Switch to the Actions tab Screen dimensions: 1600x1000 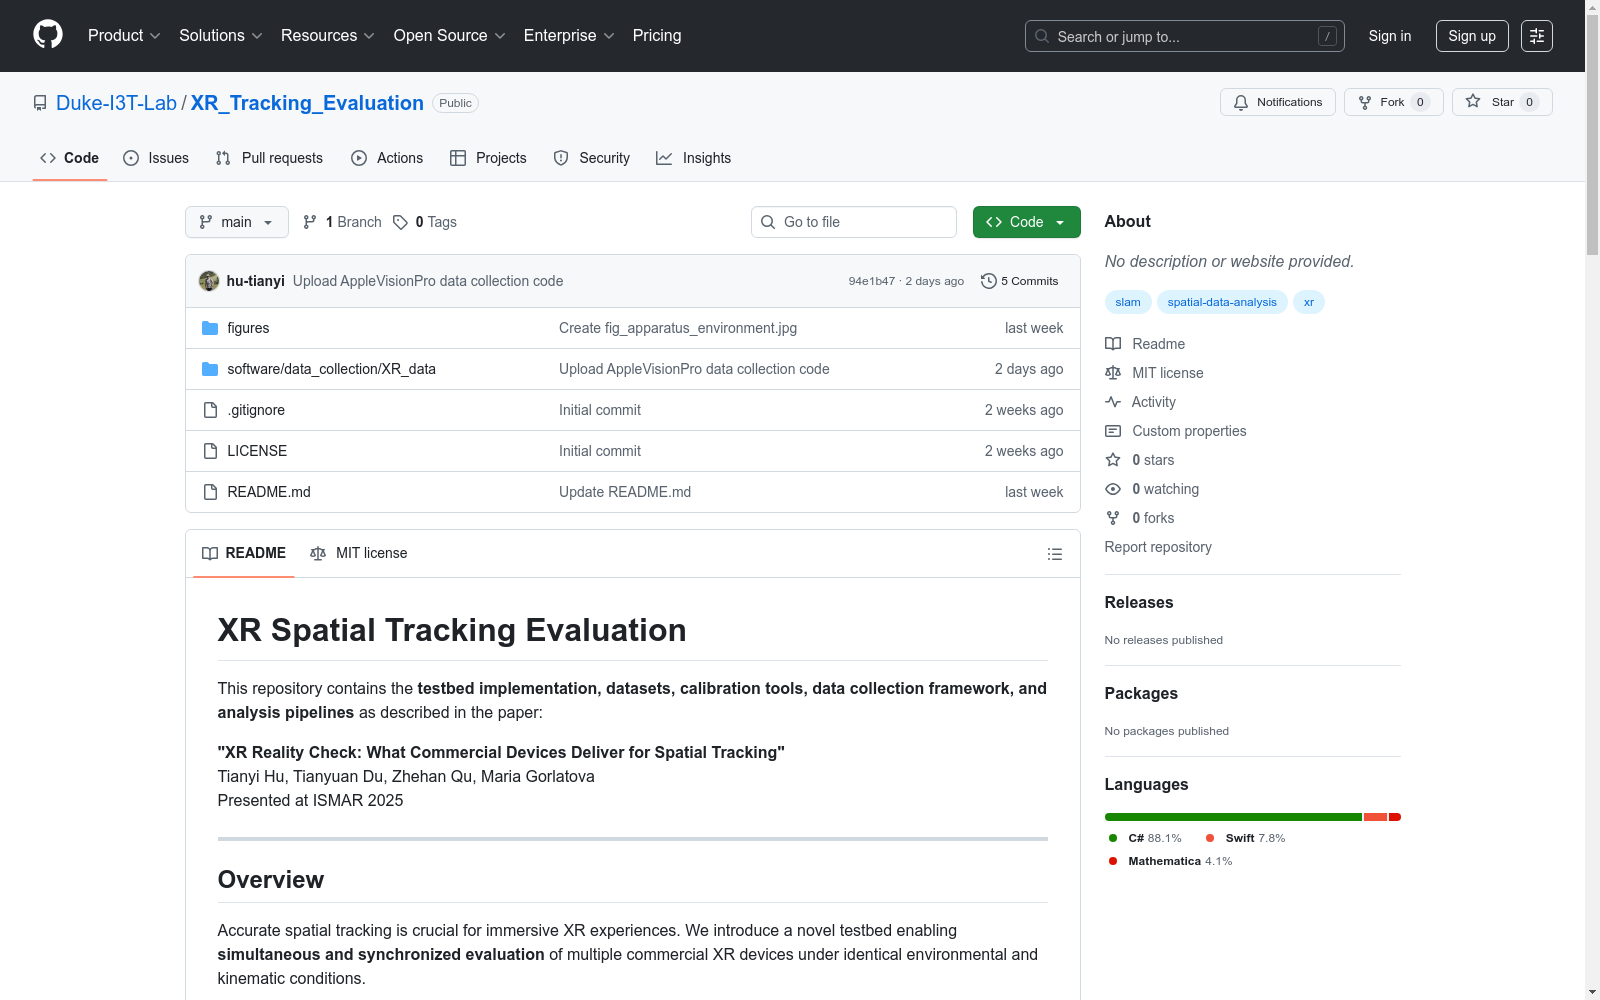coord(387,158)
